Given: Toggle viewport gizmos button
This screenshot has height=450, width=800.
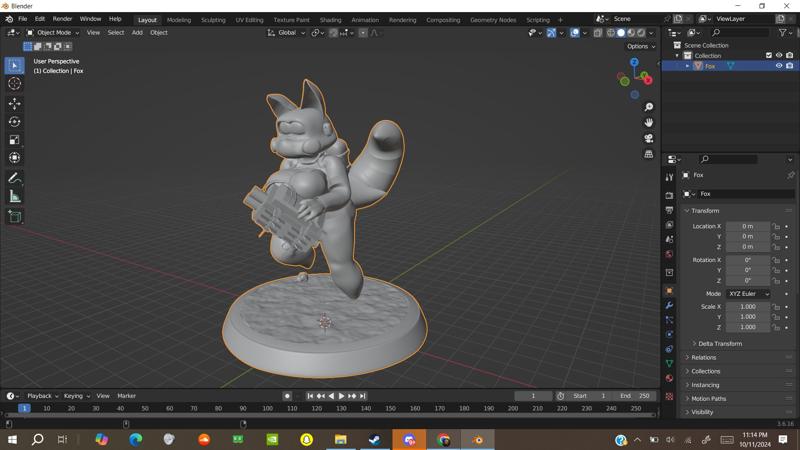Looking at the screenshot, I should coord(552,33).
